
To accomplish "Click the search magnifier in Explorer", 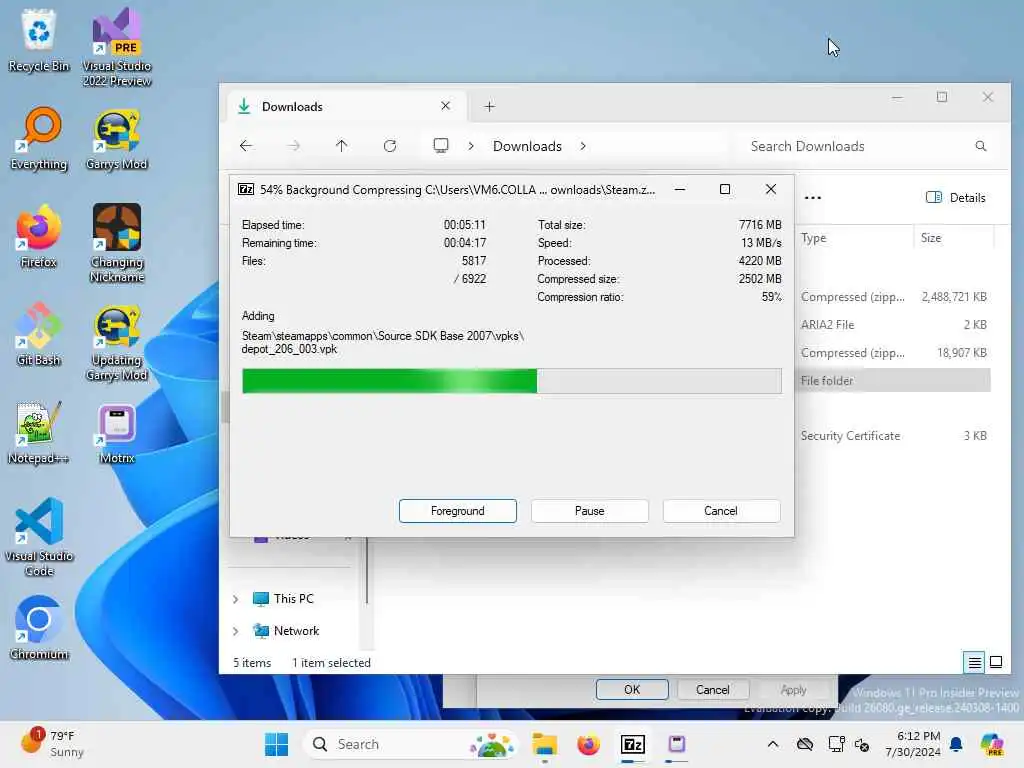I will point(981,146).
